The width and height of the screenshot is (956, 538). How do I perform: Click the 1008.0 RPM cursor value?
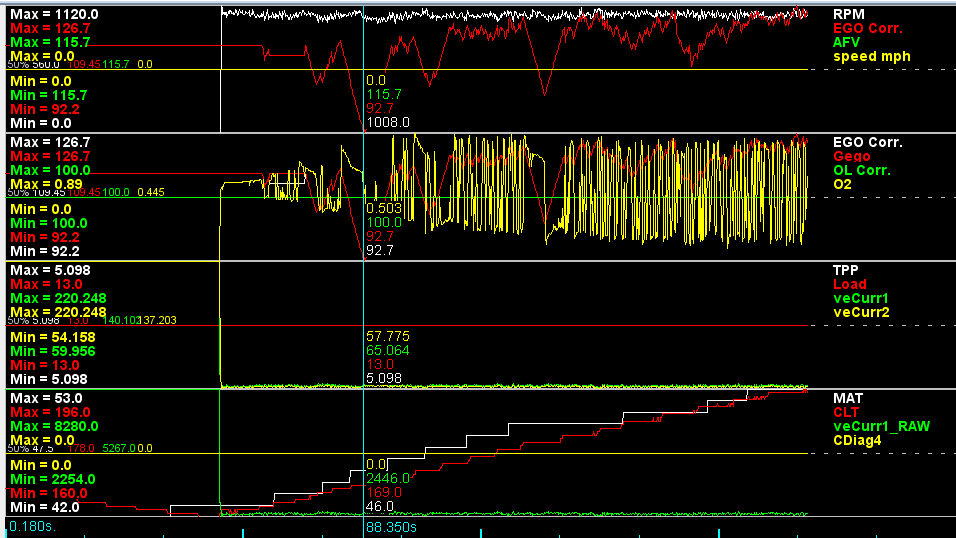click(x=388, y=122)
